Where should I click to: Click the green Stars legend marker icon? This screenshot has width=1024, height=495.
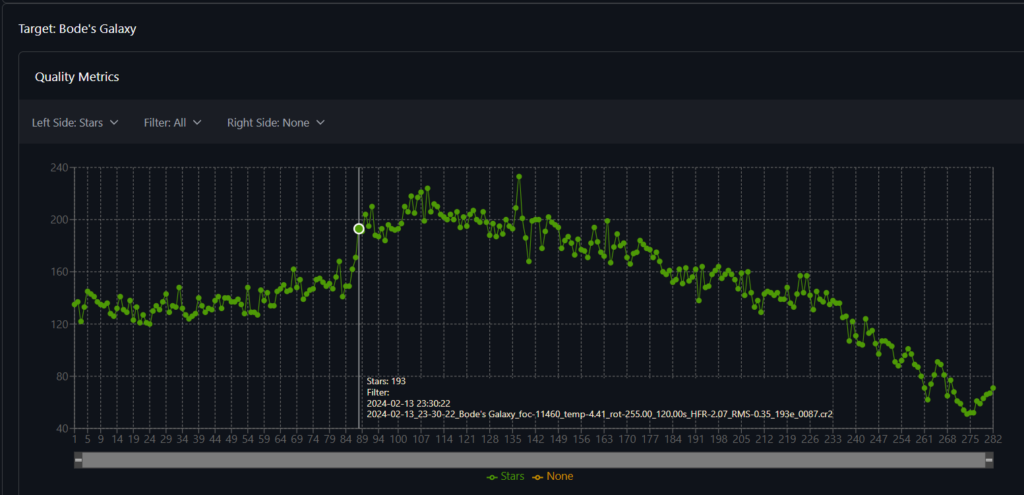coord(491,477)
